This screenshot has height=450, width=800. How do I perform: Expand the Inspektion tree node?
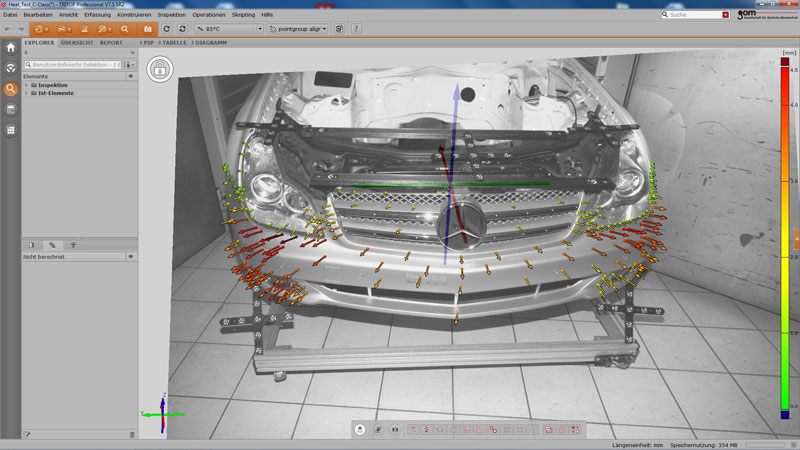click(27, 85)
